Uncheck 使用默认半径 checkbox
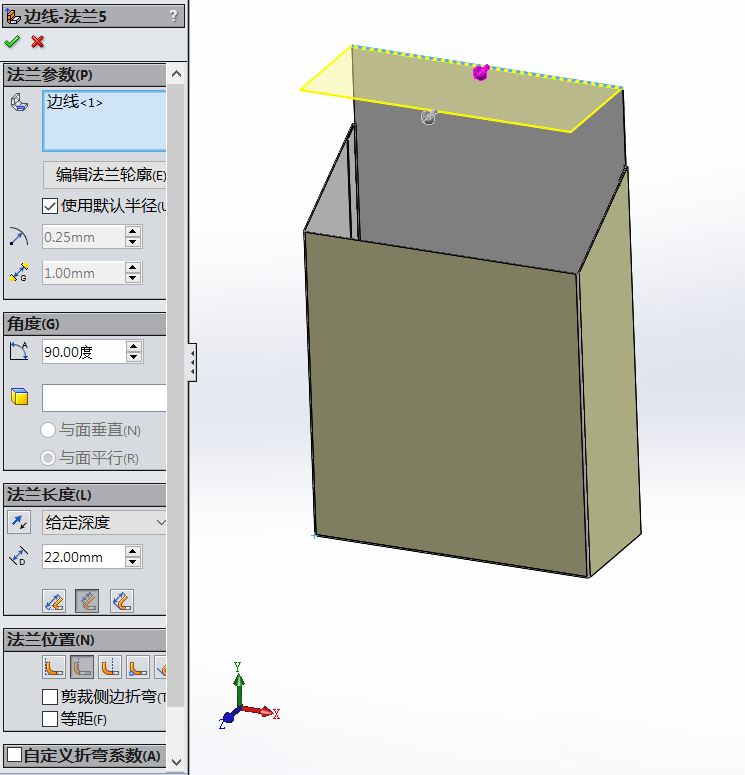The height and width of the screenshot is (775, 745). click(x=50, y=206)
